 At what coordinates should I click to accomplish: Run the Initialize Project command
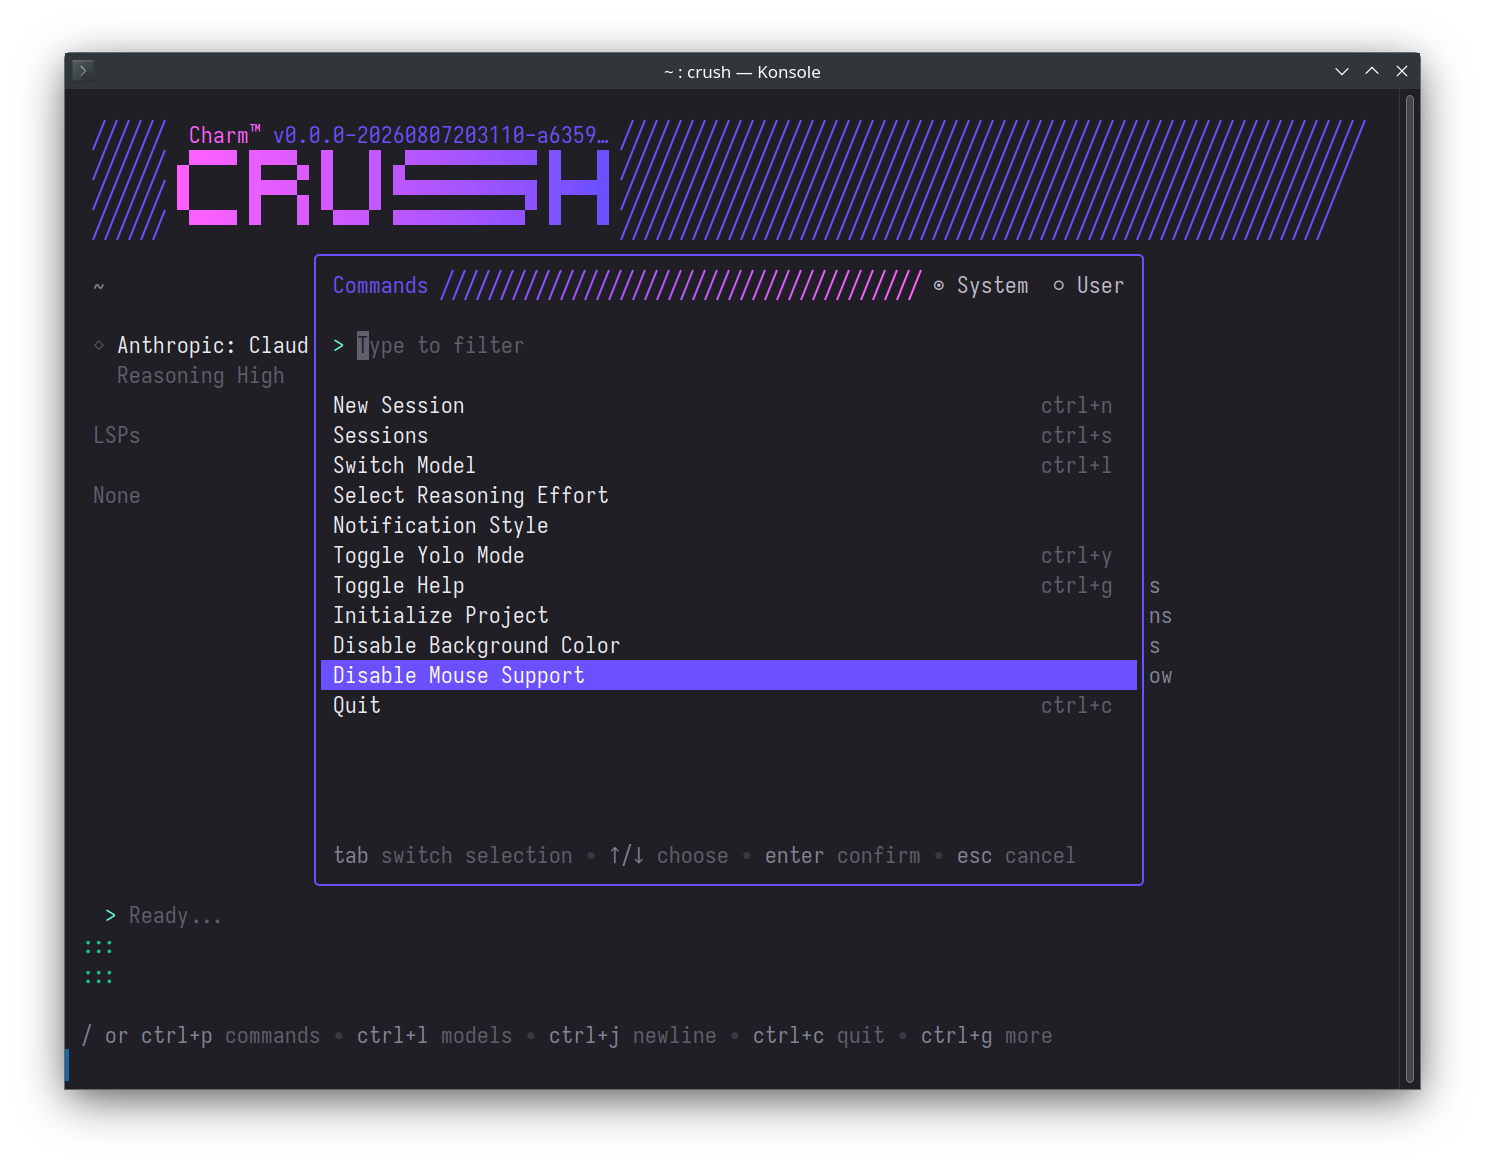point(729,615)
